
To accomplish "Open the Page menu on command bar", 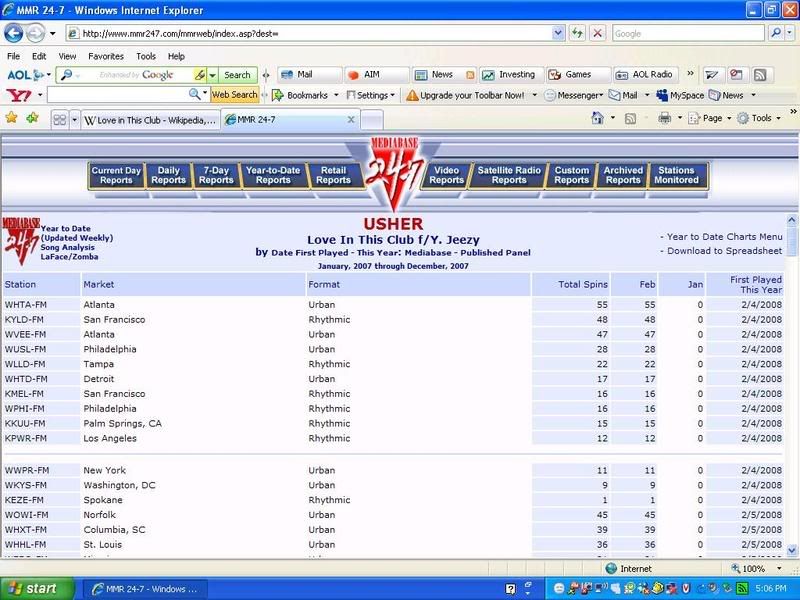I will tap(709, 118).
